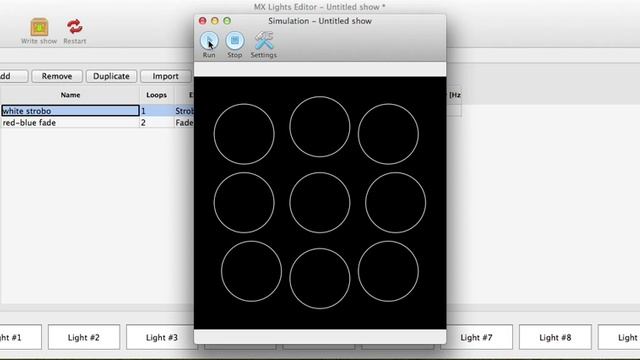Open the Import button in the editor

point(165,76)
